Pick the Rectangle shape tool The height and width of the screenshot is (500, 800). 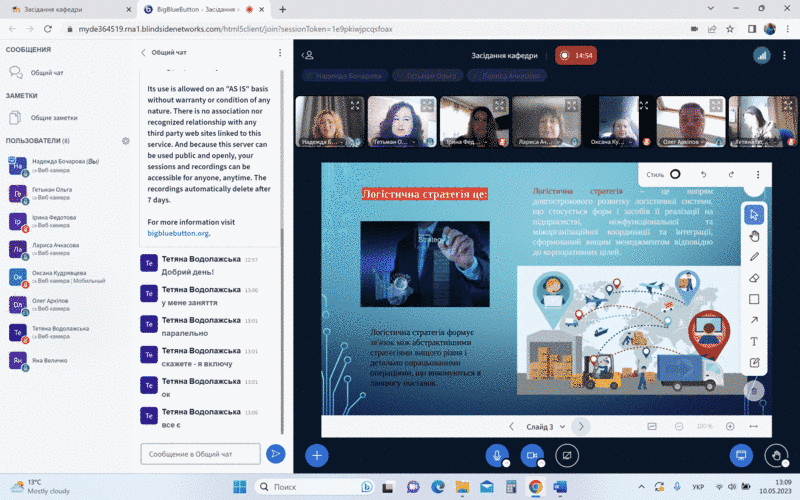[755, 299]
